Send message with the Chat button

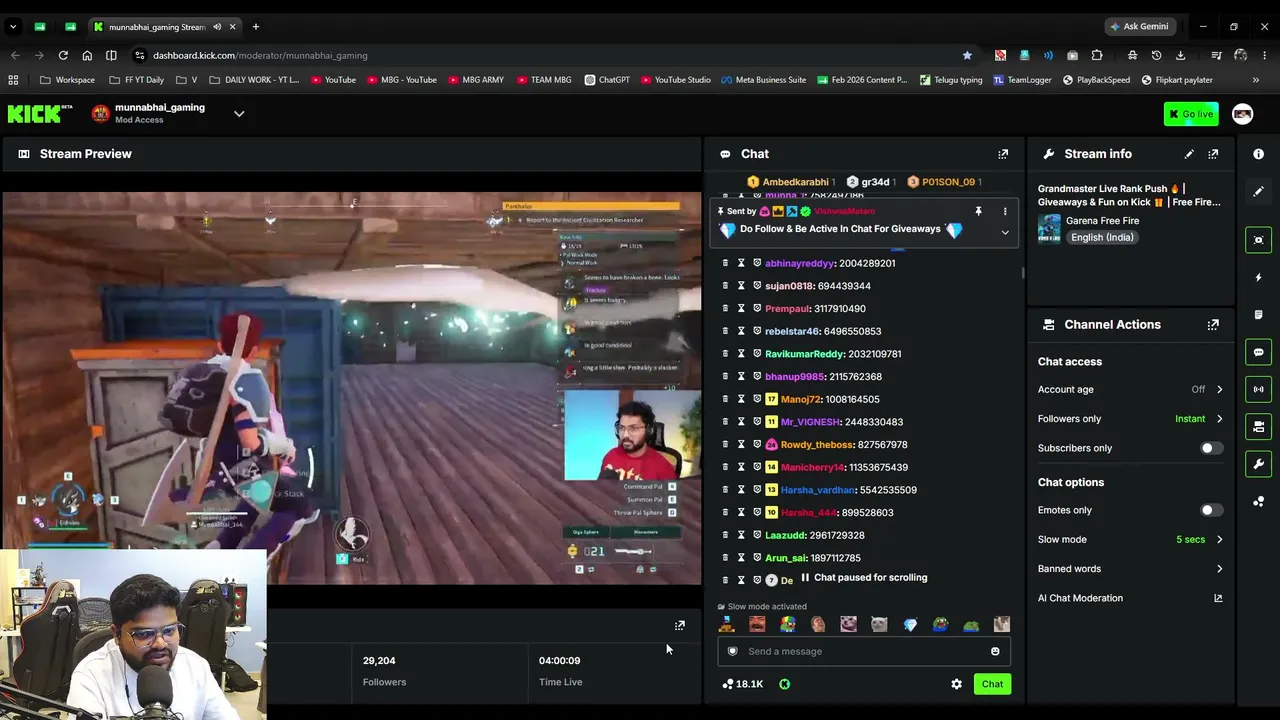pos(992,684)
